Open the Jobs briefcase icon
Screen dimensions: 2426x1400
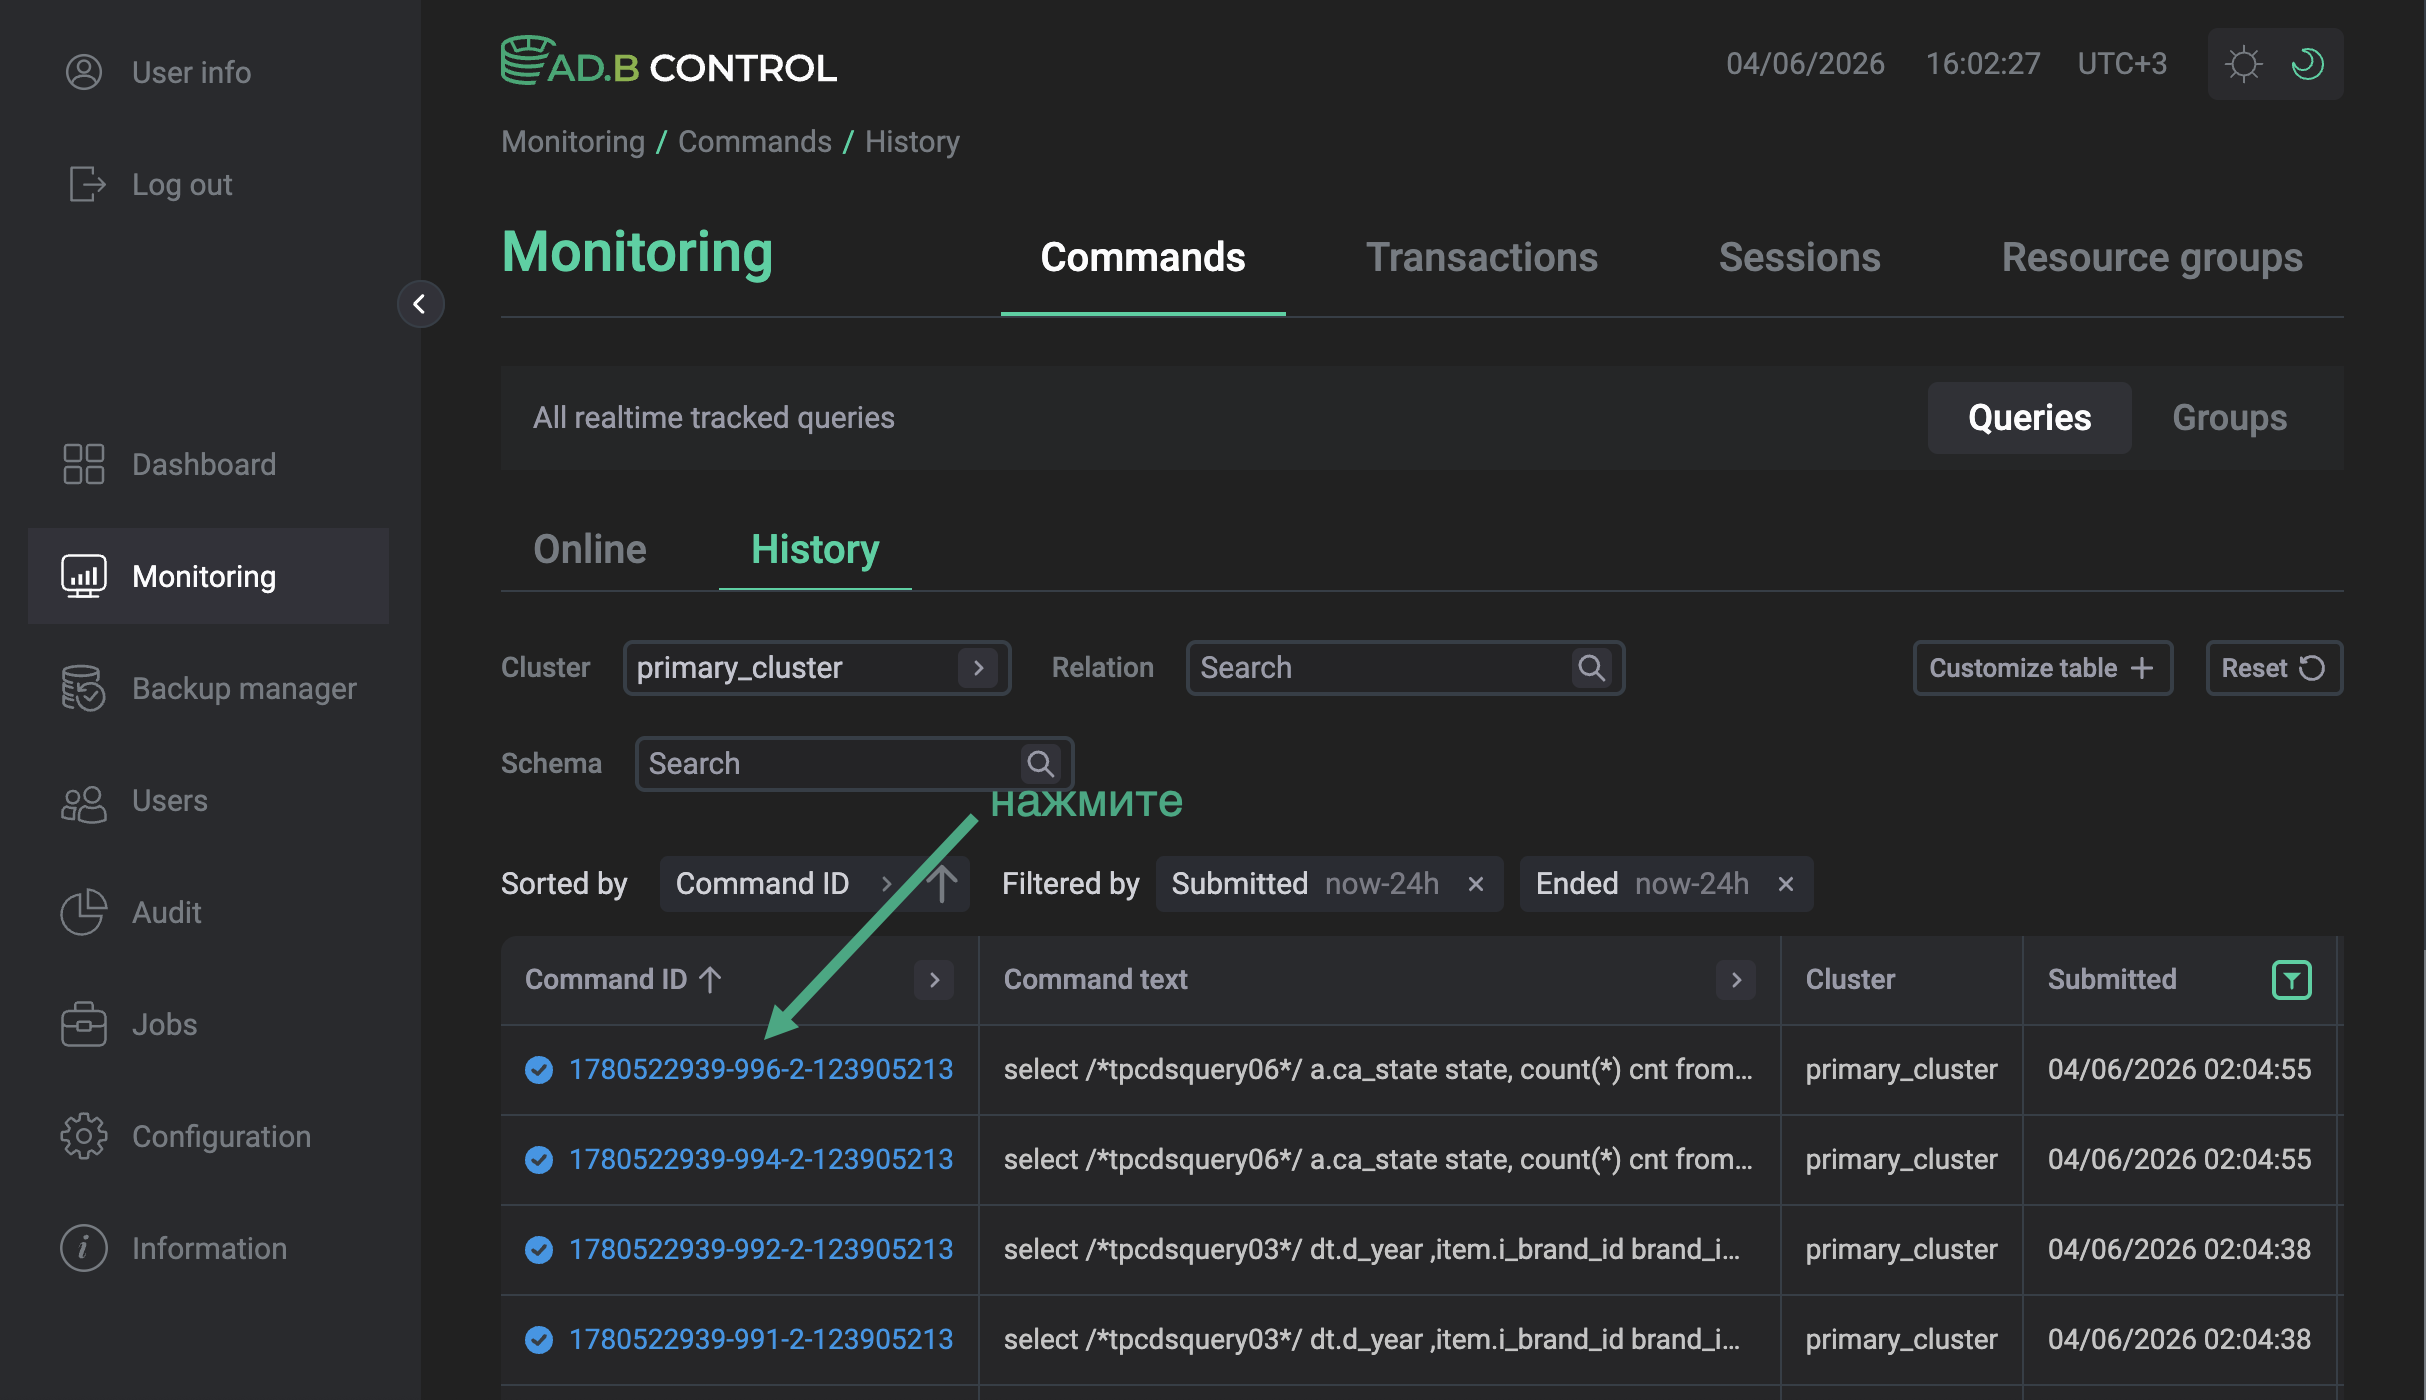(x=84, y=1024)
